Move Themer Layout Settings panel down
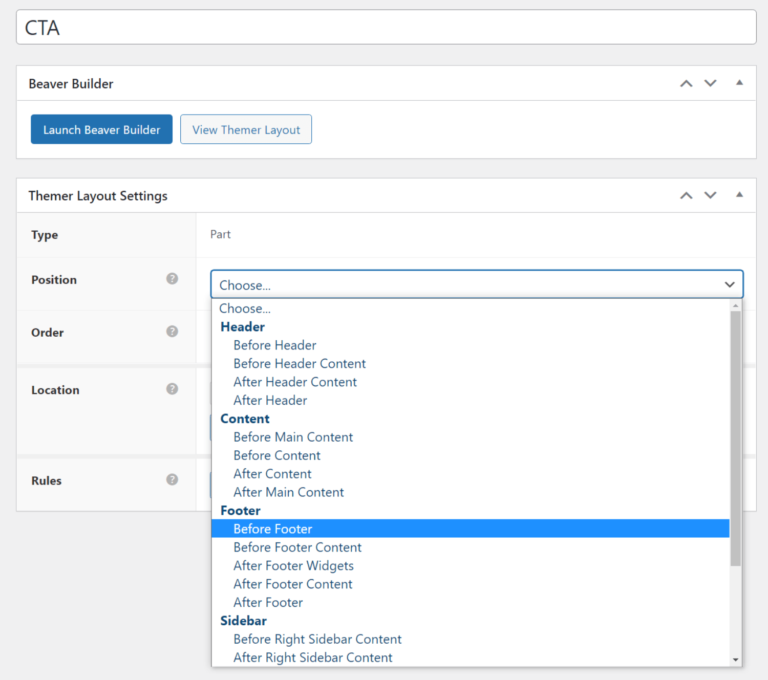Screen dimensions: 768x680 tap(710, 196)
